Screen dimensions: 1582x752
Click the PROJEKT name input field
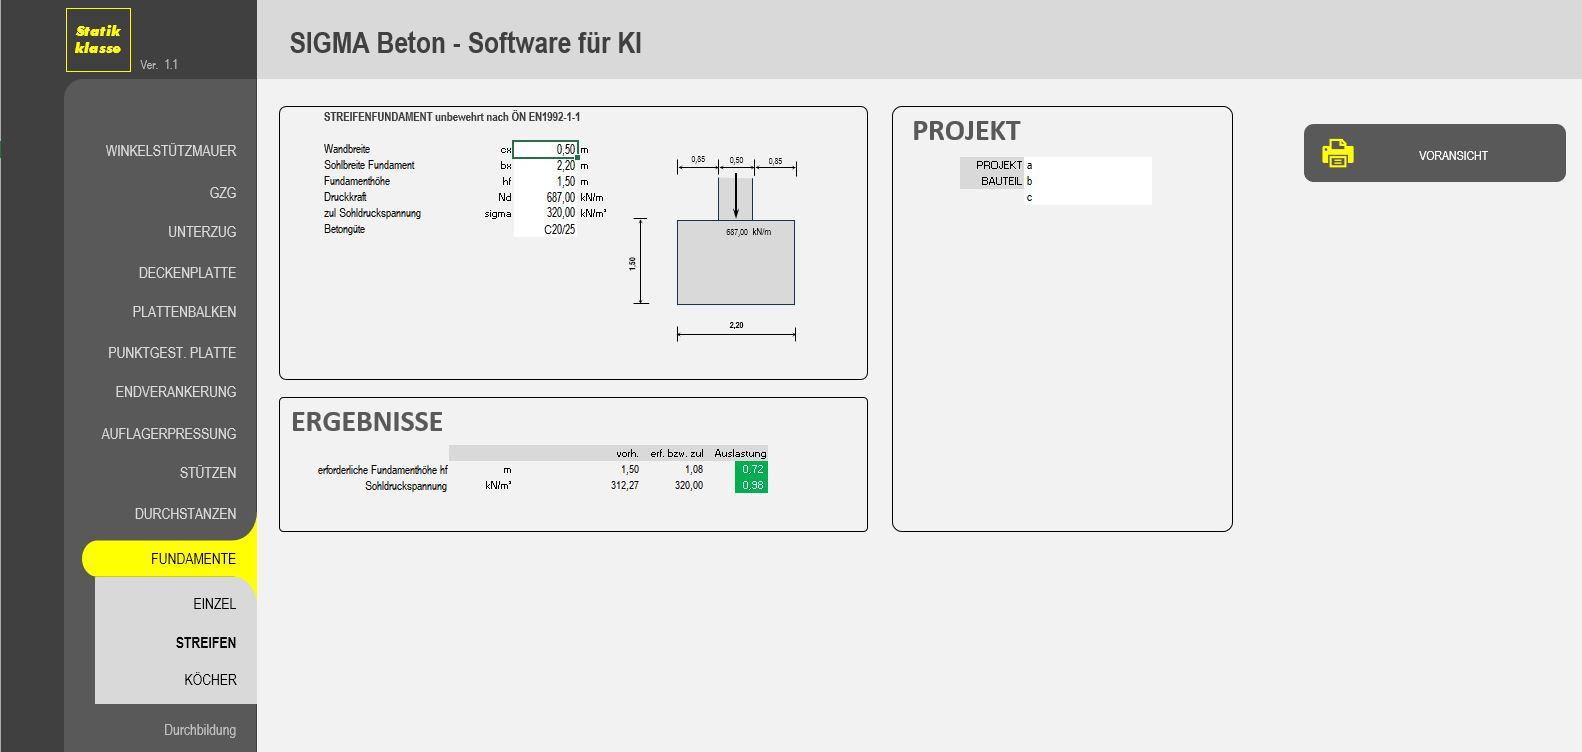1088,165
